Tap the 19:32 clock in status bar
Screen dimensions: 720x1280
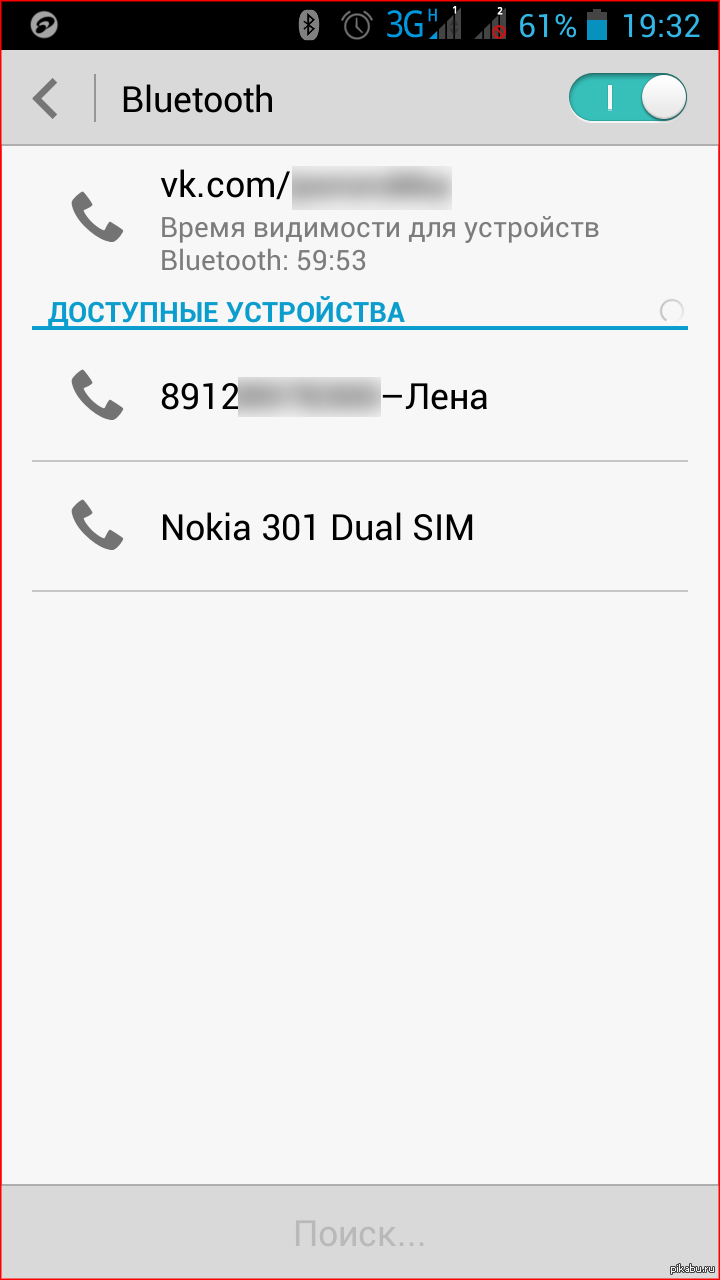click(661, 25)
